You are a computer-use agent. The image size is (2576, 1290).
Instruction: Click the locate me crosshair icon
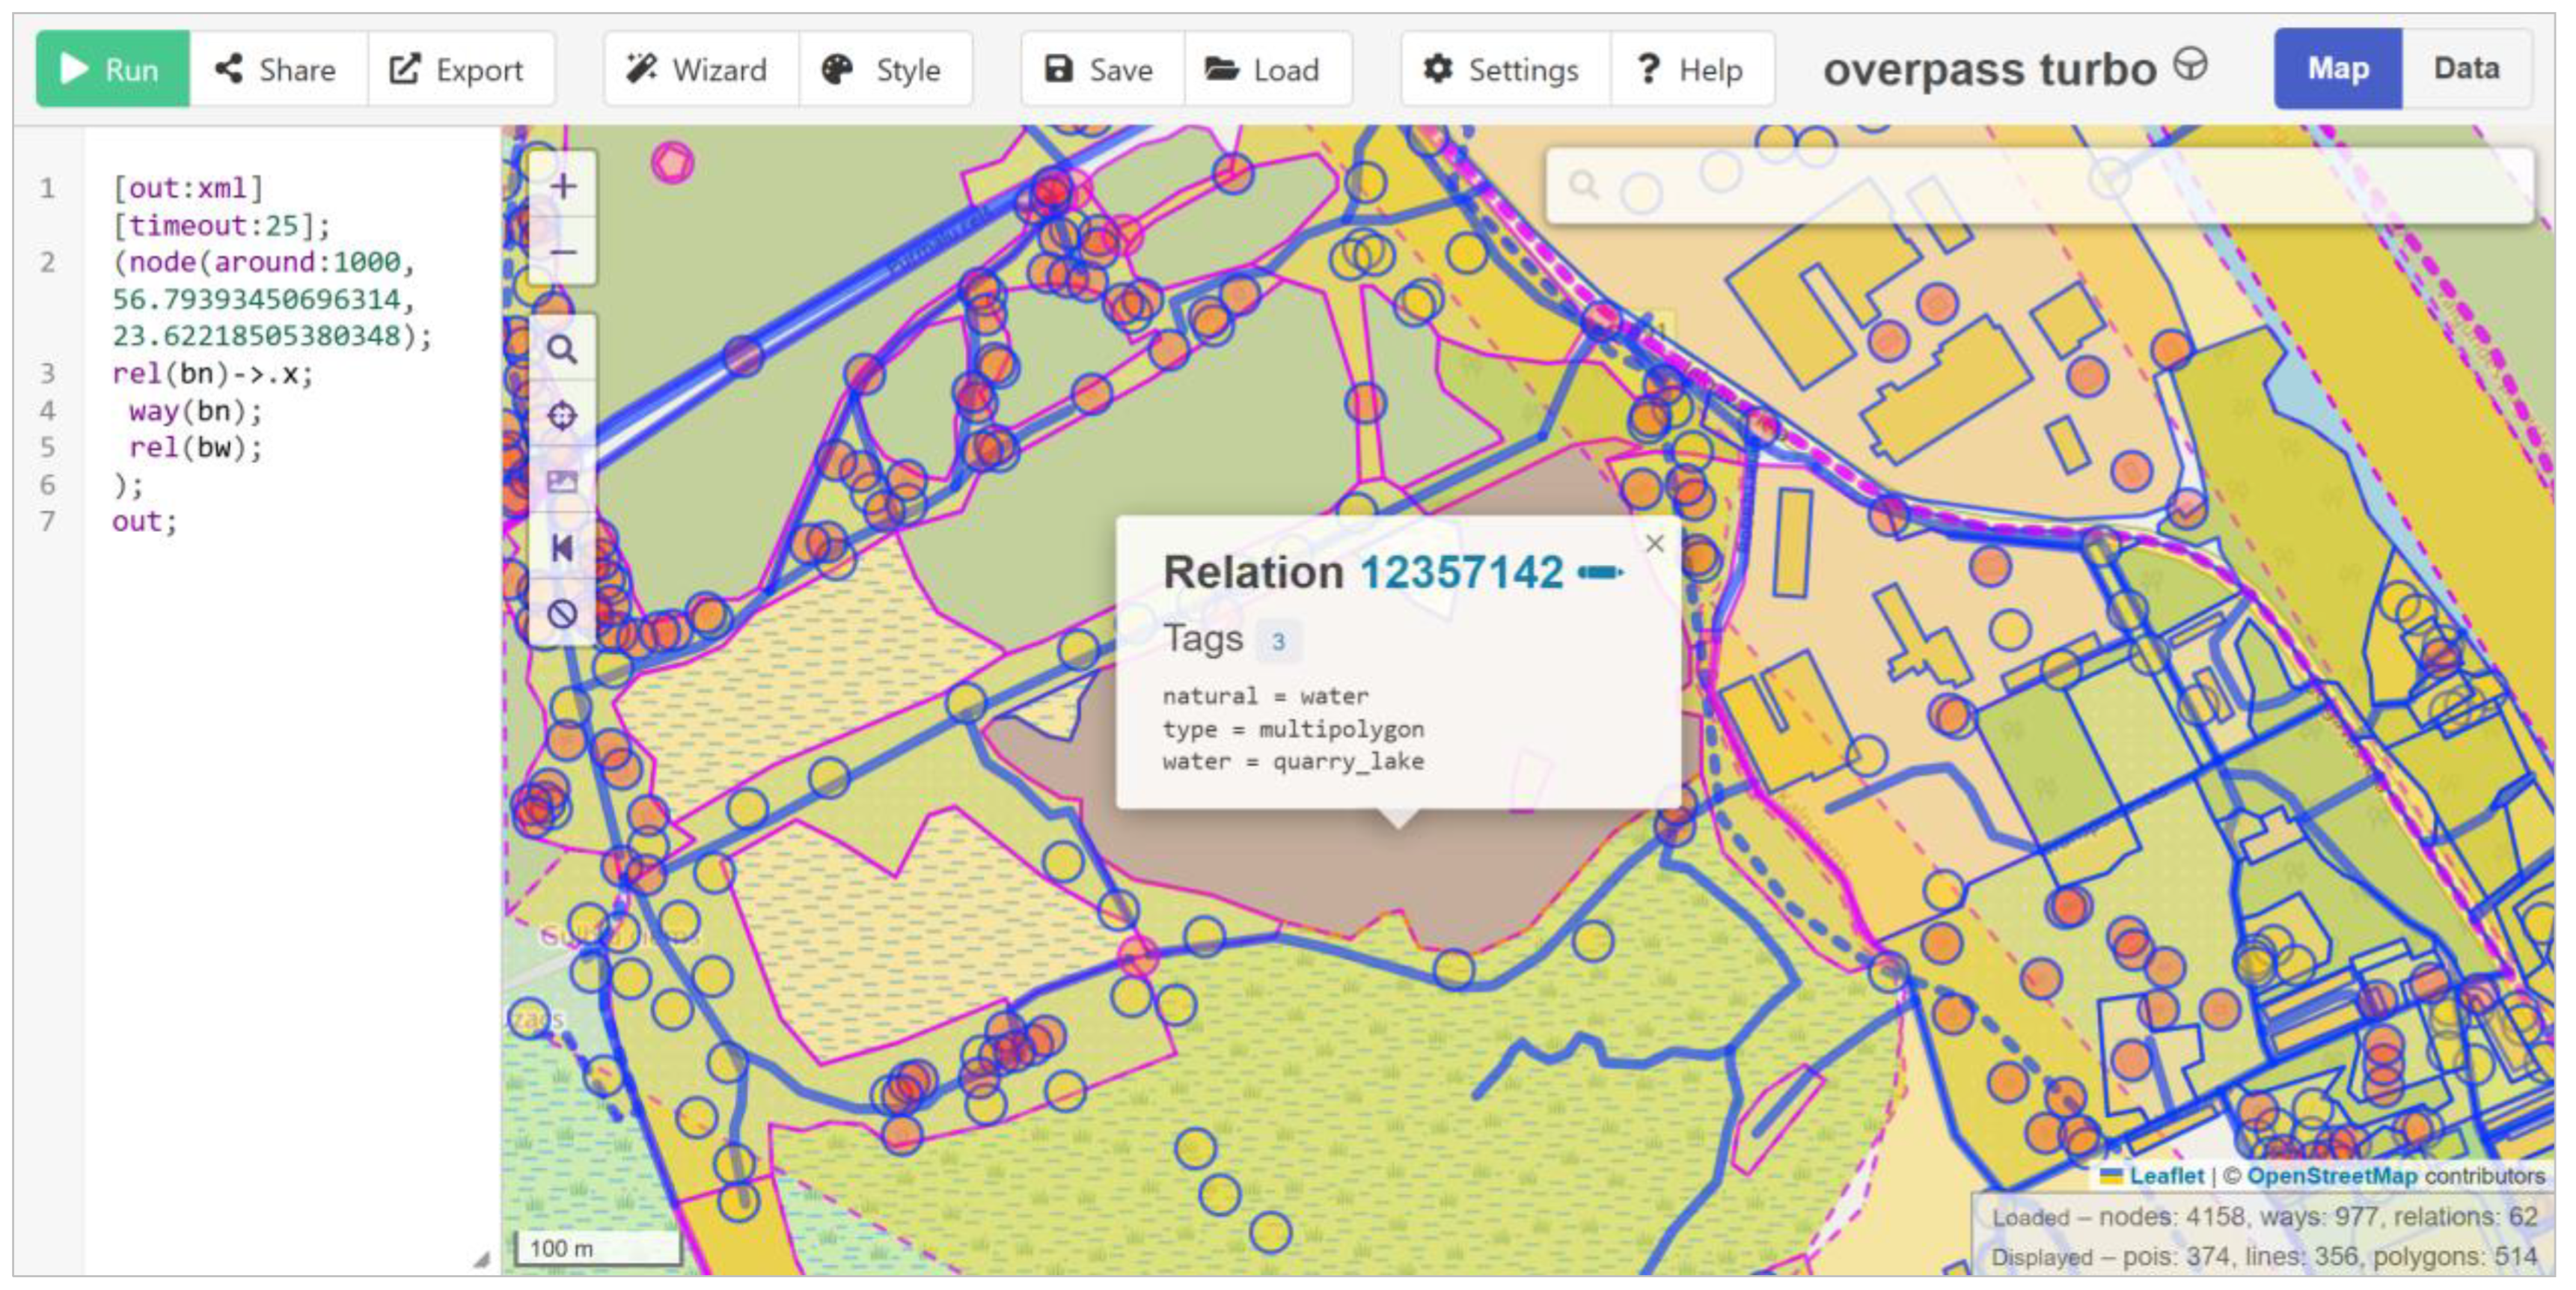[x=563, y=415]
